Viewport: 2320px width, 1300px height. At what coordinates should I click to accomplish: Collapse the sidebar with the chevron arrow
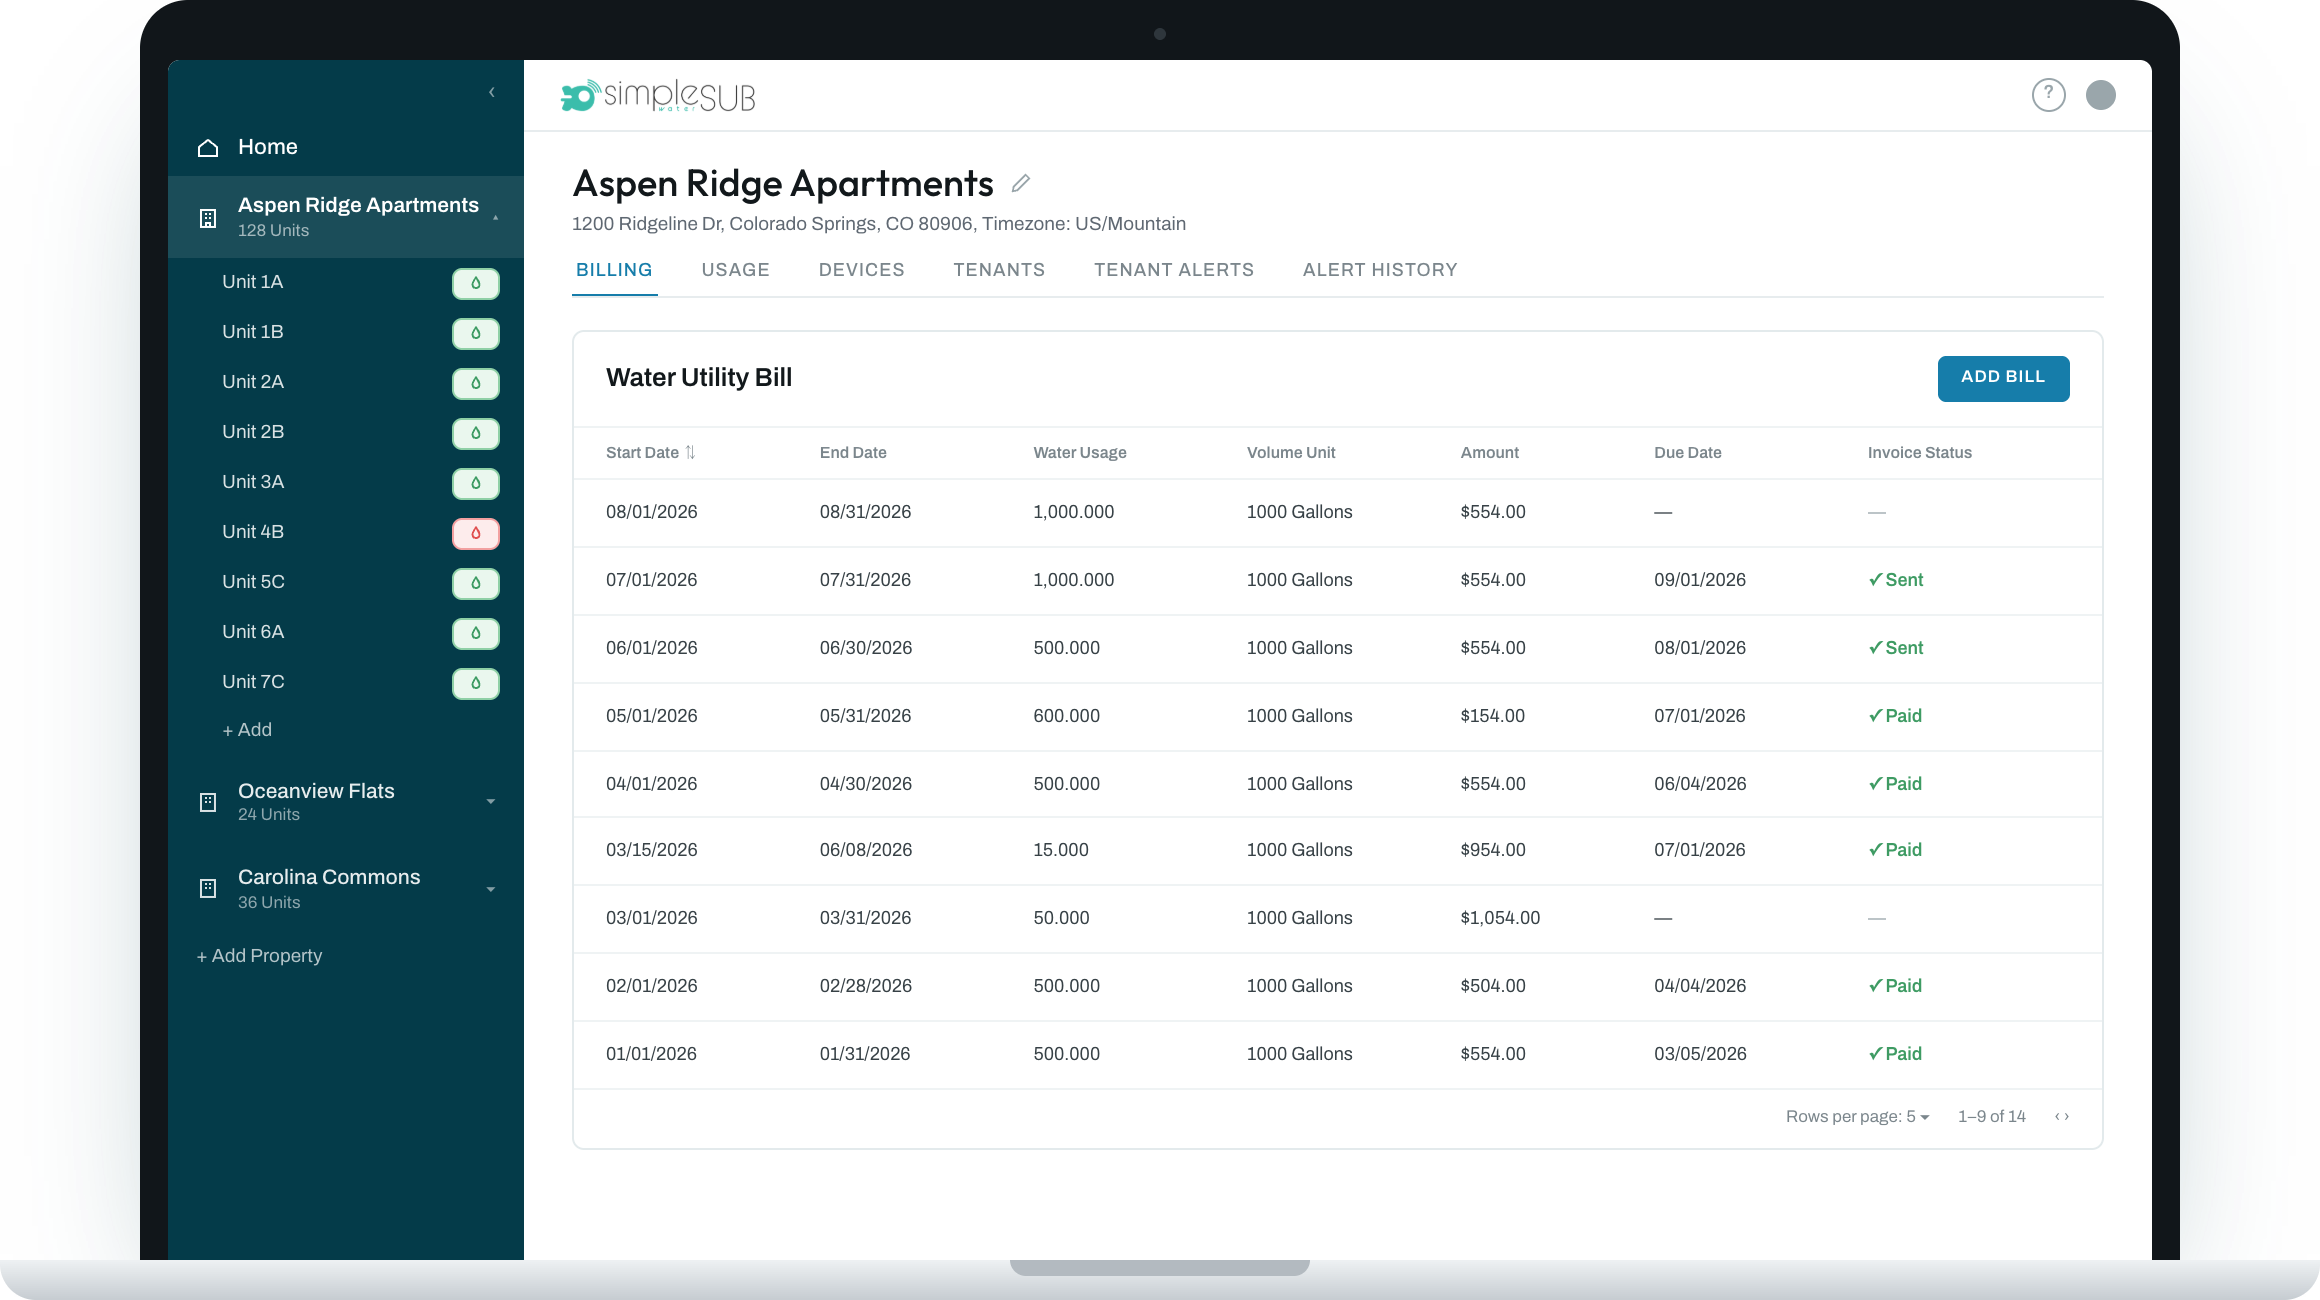pyautogui.click(x=492, y=92)
